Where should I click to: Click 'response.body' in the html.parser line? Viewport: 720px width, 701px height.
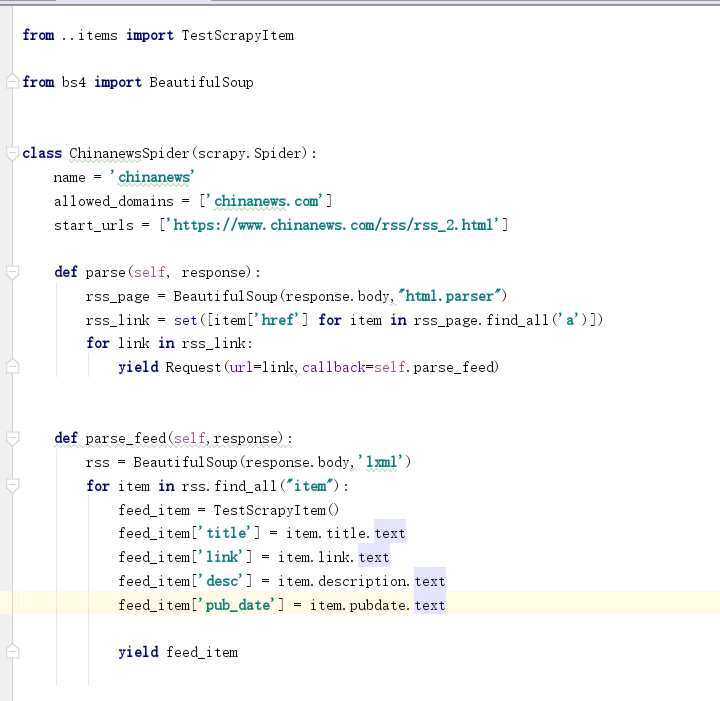coord(337,296)
